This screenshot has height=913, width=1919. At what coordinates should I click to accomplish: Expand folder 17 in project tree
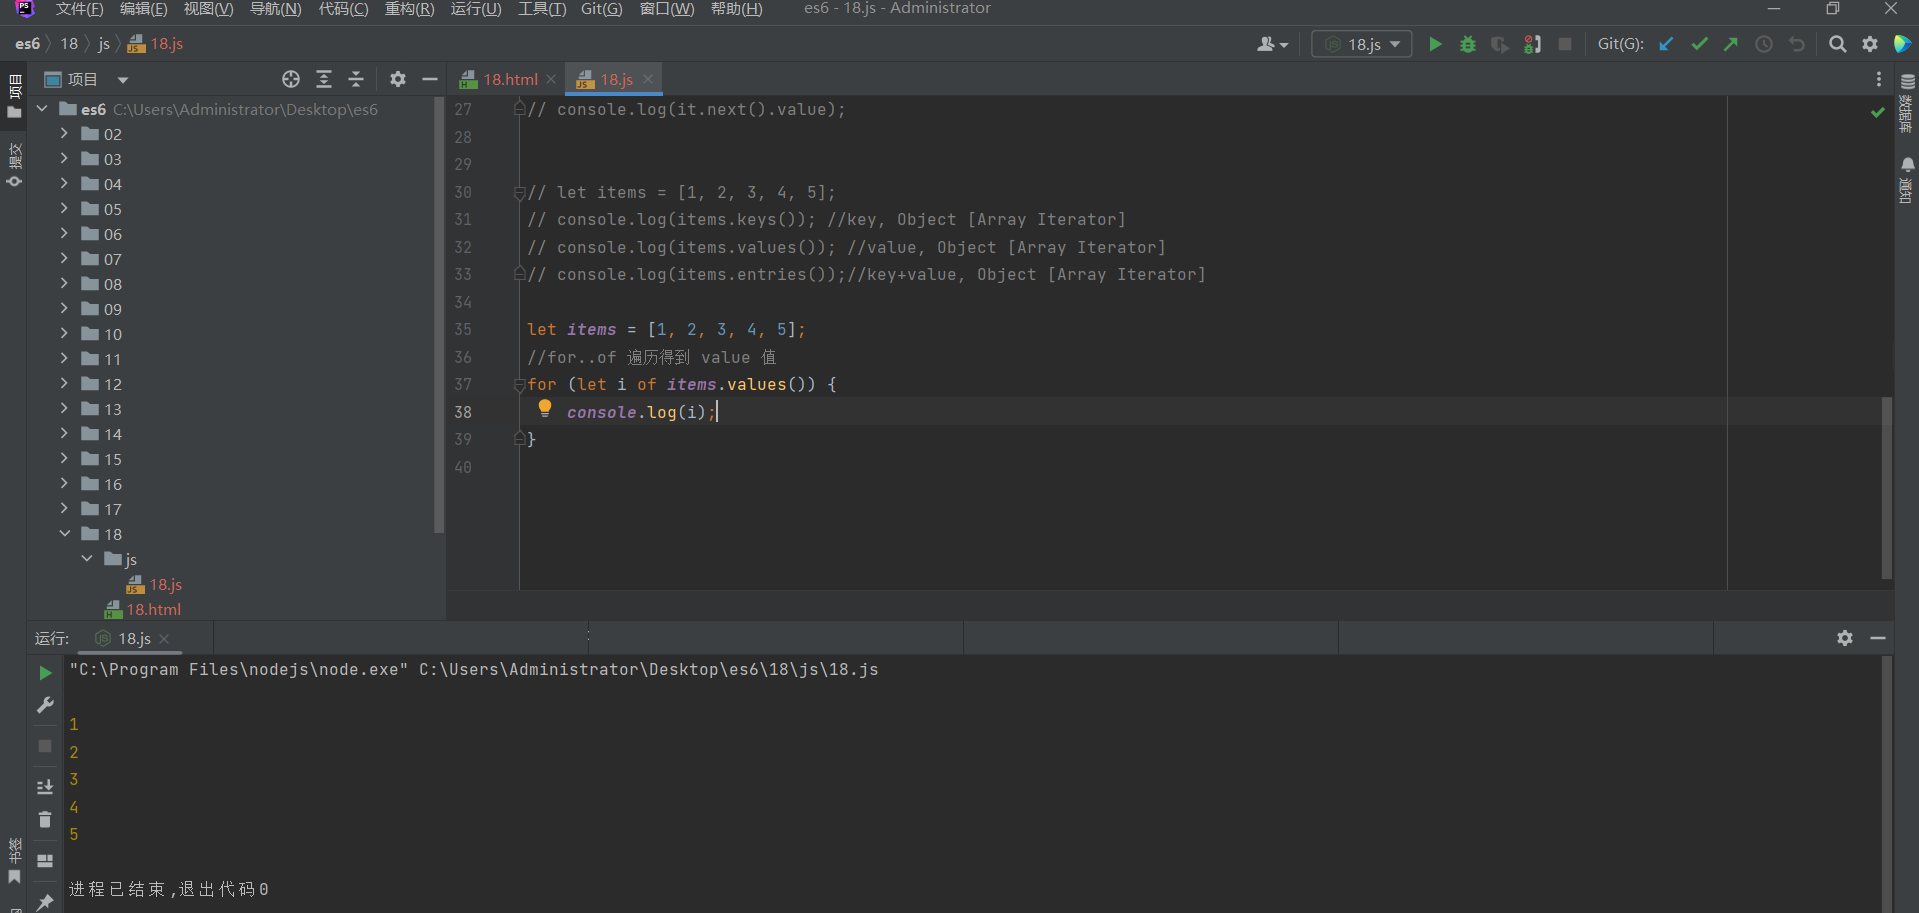[64, 509]
